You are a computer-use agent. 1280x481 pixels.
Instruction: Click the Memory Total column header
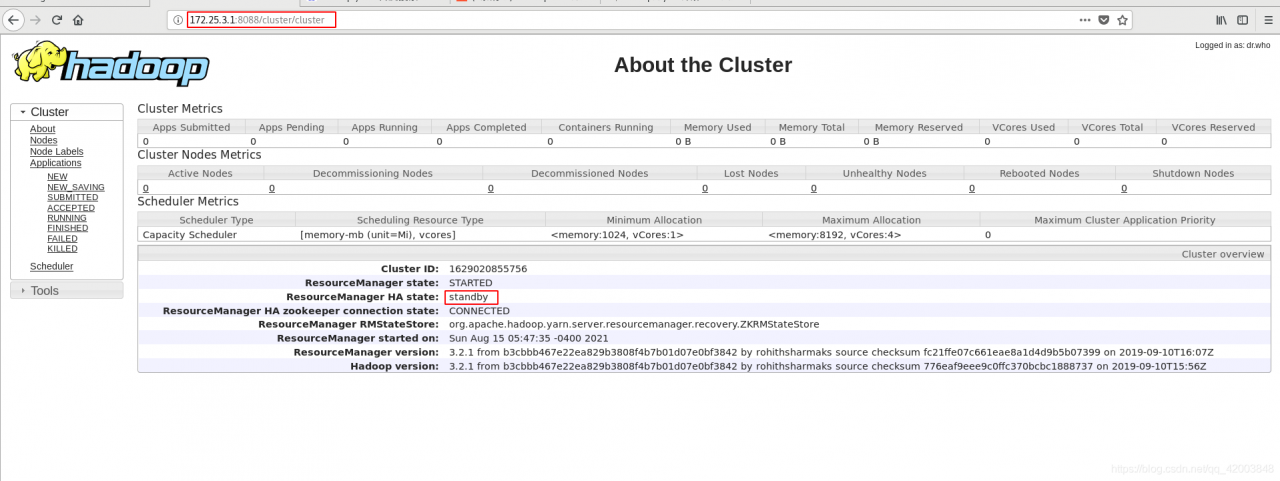click(x=811, y=127)
